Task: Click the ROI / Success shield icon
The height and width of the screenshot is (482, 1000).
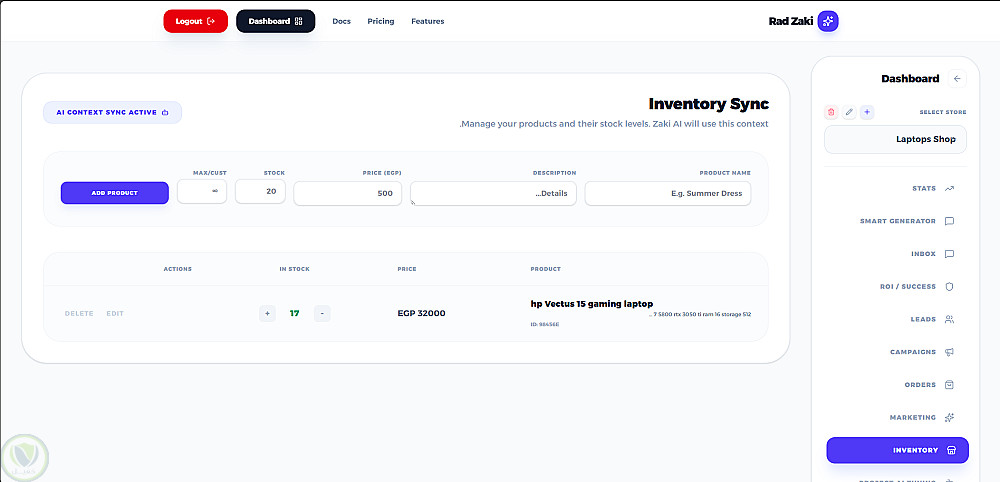Action: point(949,287)
